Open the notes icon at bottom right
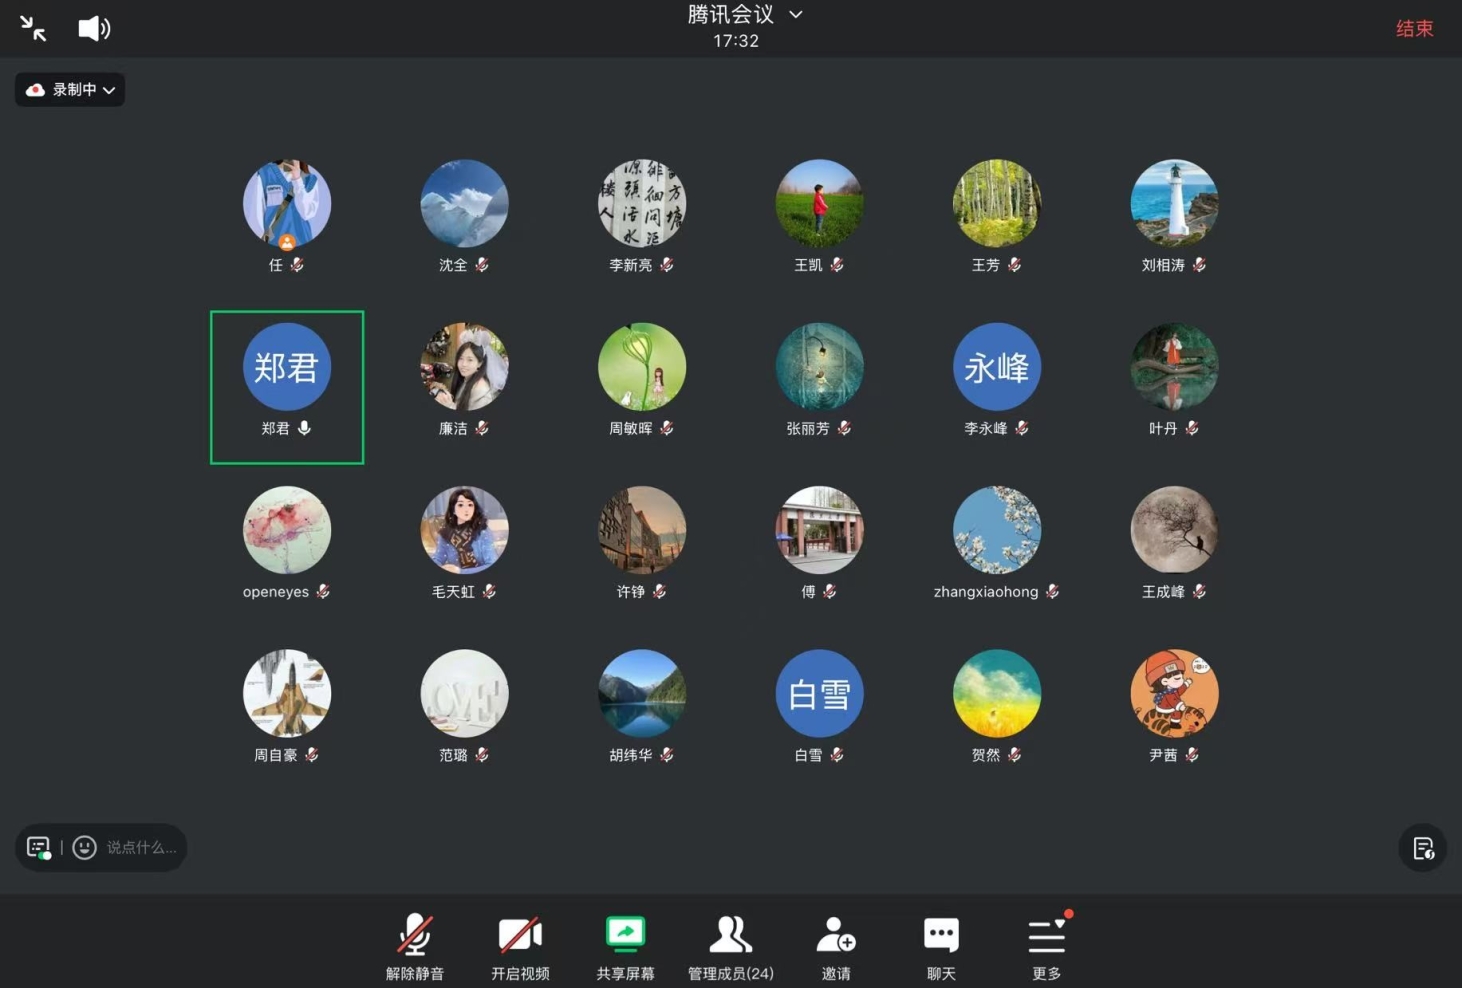 (x=1423, y=849)
